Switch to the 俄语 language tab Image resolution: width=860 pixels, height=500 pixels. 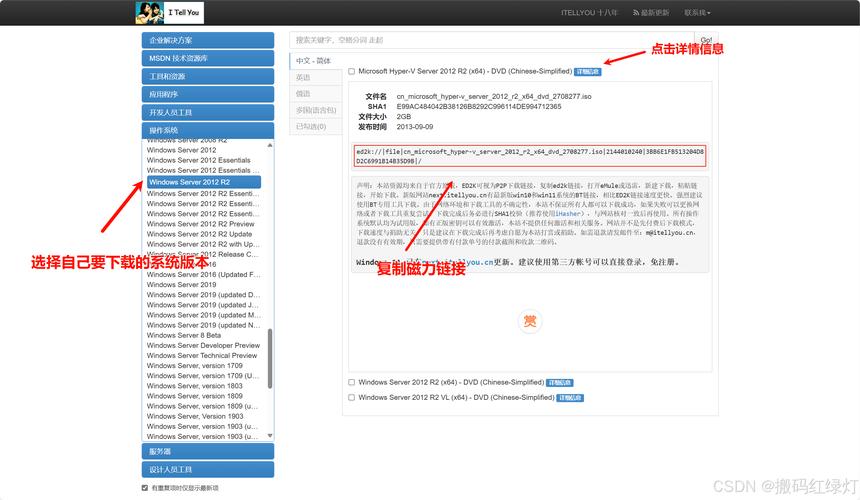(x=315, y=94)
